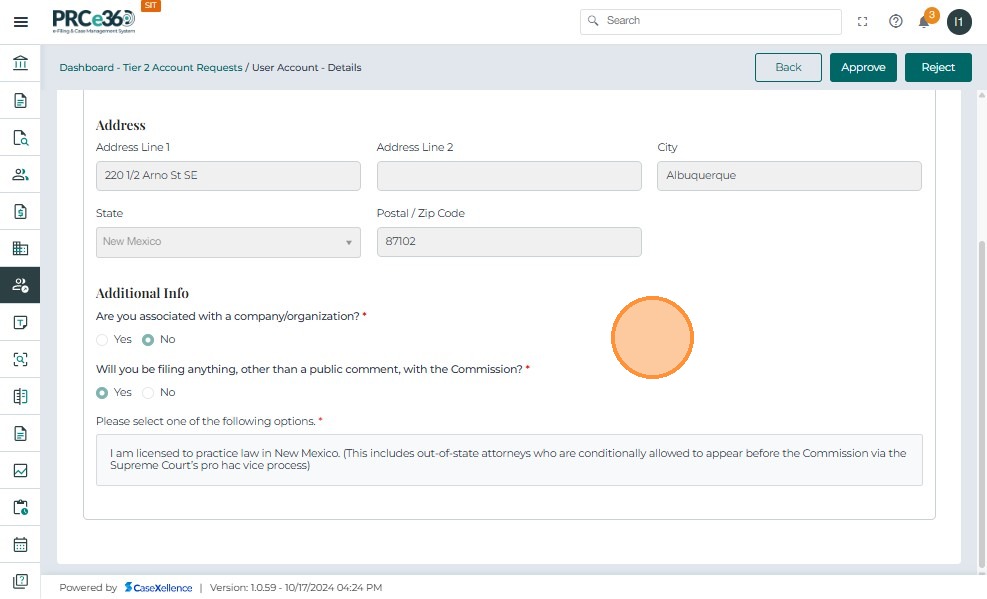Open the dollar document sidebar icon
Viewport: 987px width, 599px height.
[20, 212]
